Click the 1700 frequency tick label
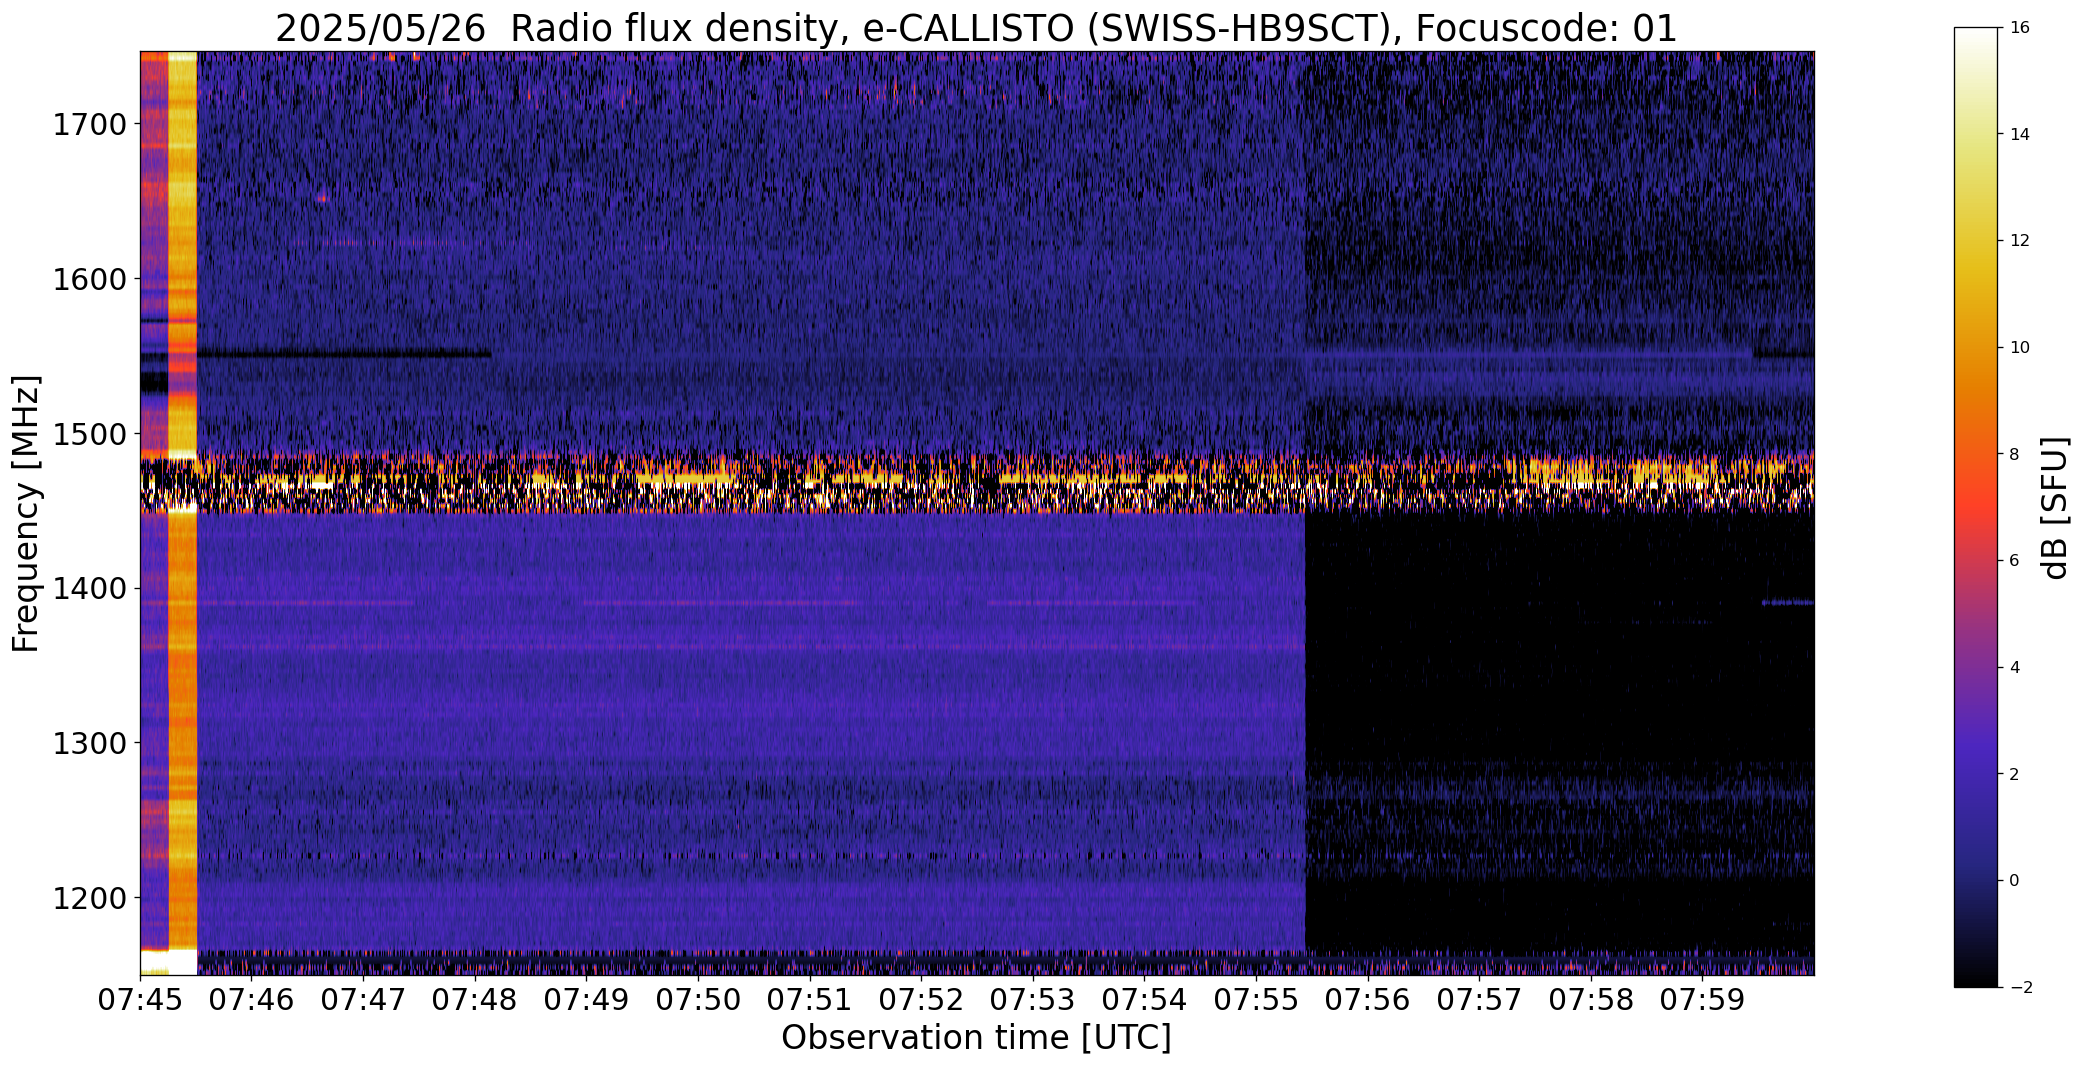 [89, 125]
